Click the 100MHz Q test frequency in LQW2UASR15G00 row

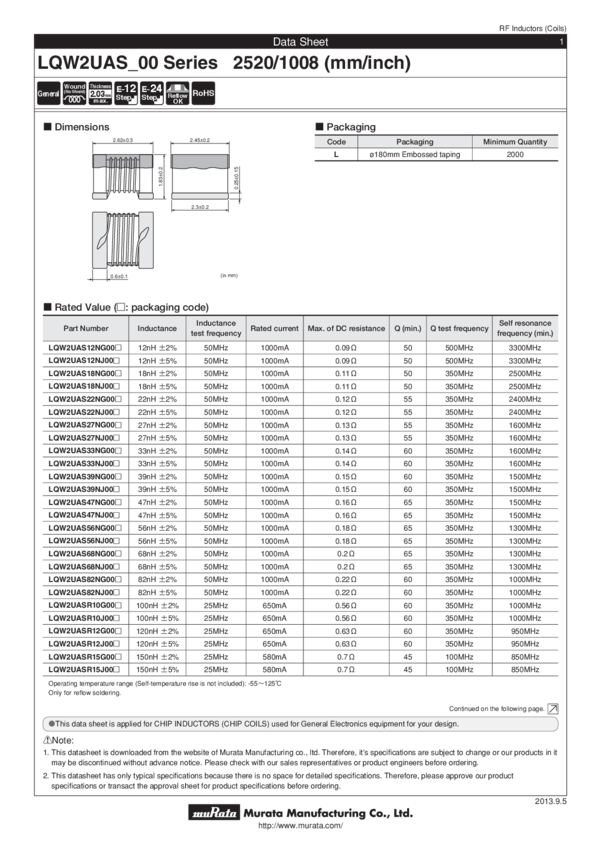[459, 657]
